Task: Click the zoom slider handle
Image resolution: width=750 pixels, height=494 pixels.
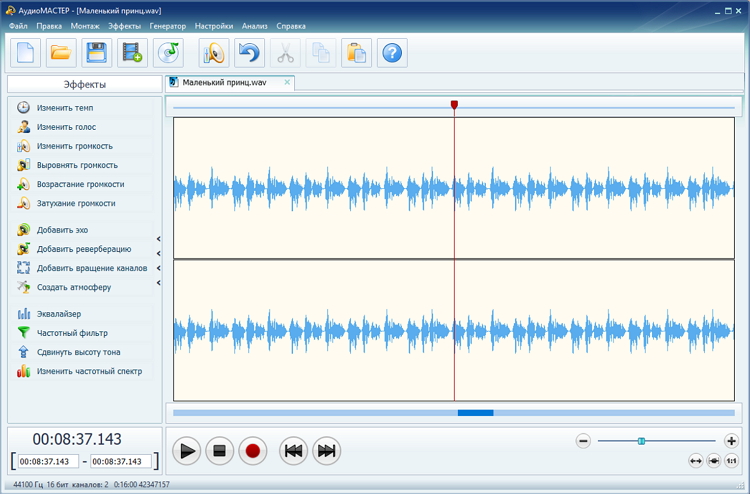Action: tap(641, 441)
